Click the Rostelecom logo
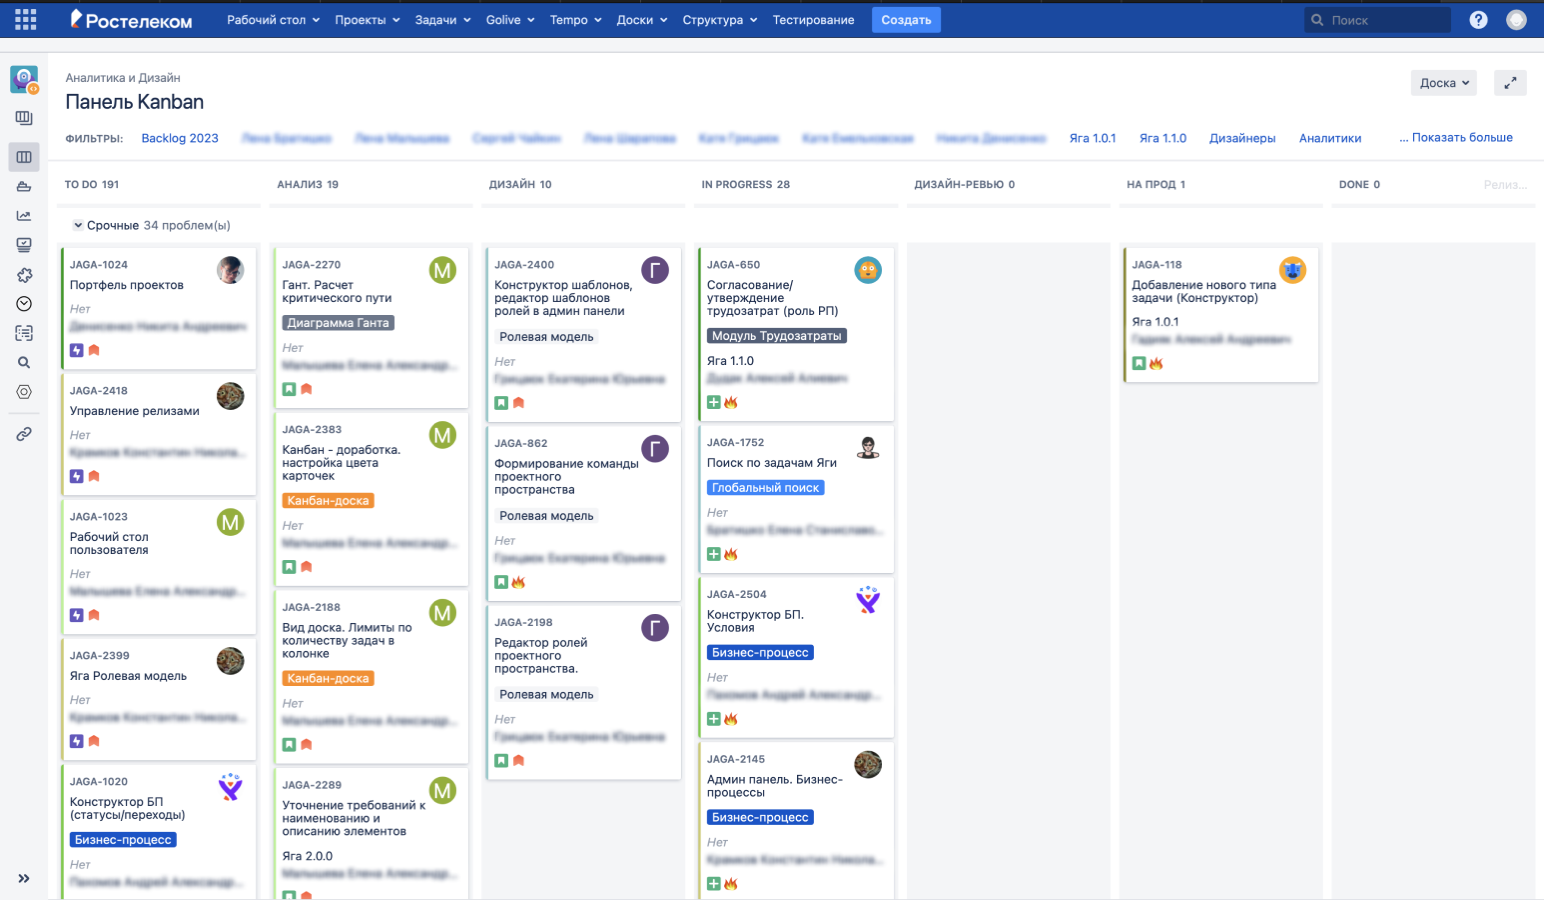1544x900 pixels. [x=131, y=19]
